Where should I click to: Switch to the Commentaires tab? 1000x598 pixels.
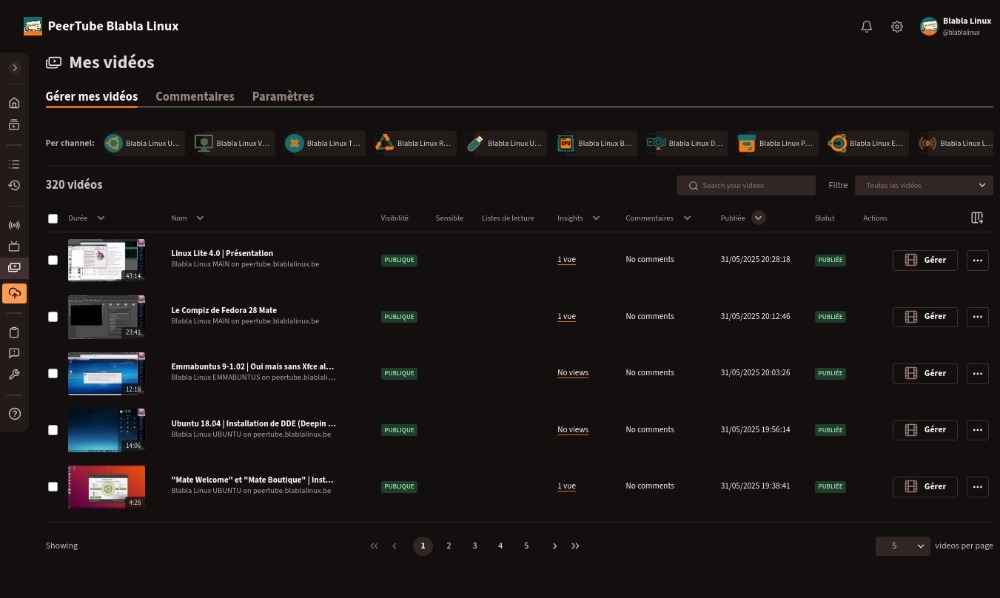(x=195, y=97)
